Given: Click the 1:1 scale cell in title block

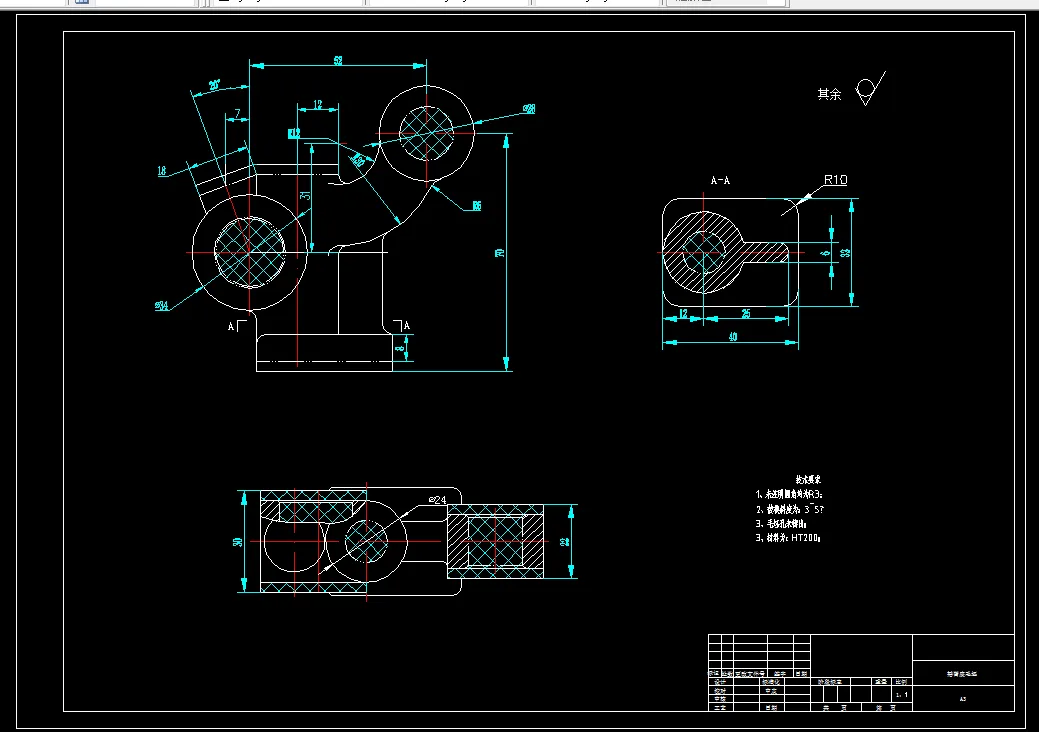Looking at the screenshot, I should 902,695.
